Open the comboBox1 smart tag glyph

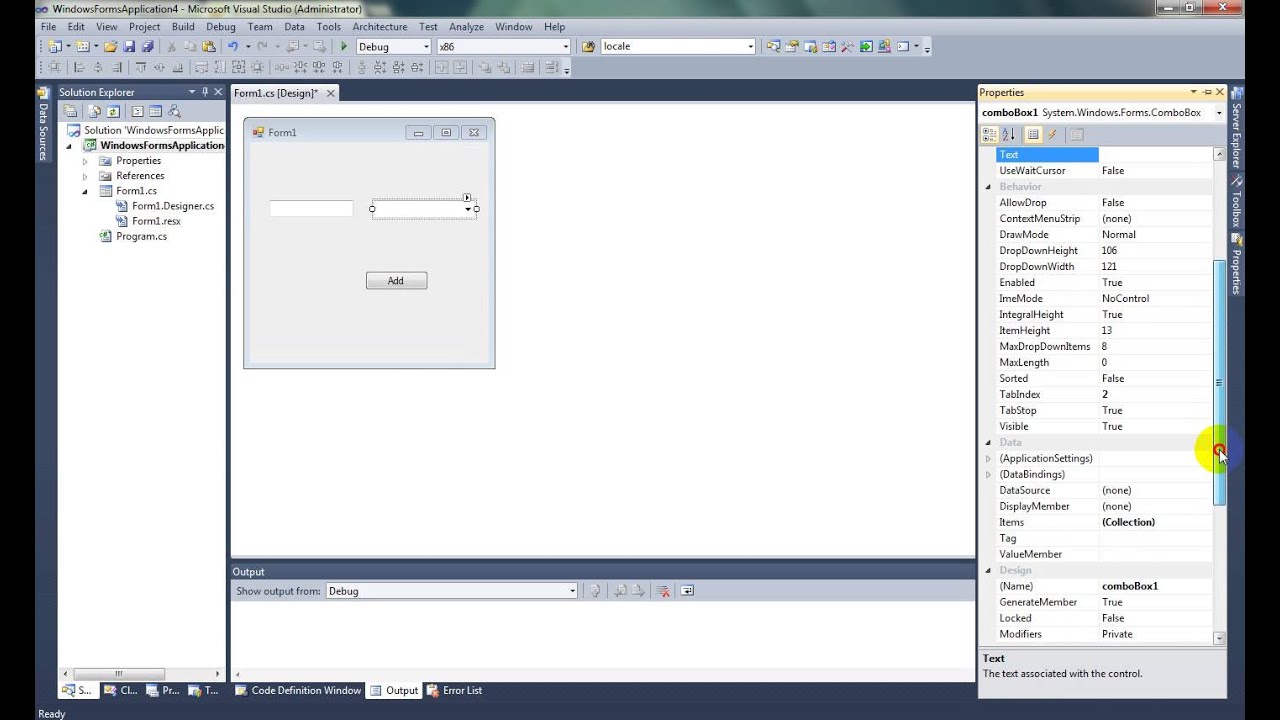(467, 198)
